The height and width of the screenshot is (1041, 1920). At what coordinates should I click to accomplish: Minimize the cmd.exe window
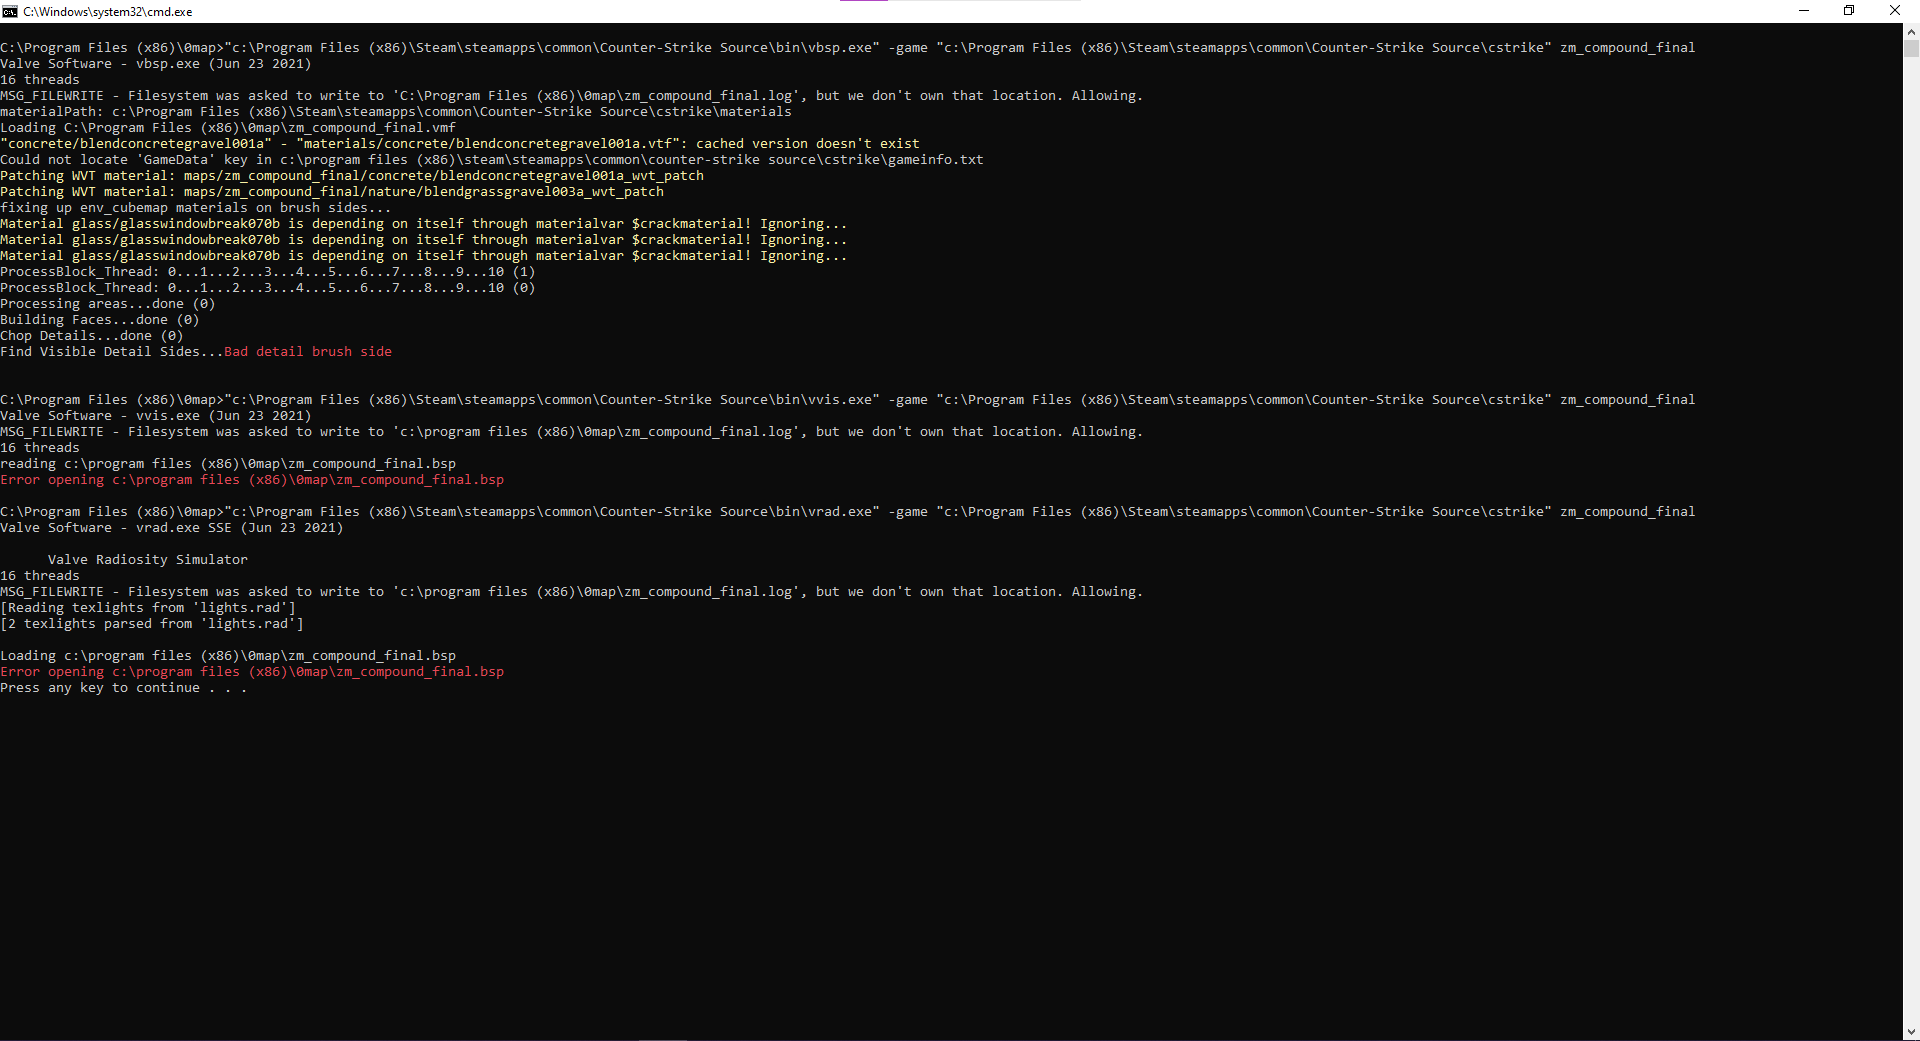1804,11
